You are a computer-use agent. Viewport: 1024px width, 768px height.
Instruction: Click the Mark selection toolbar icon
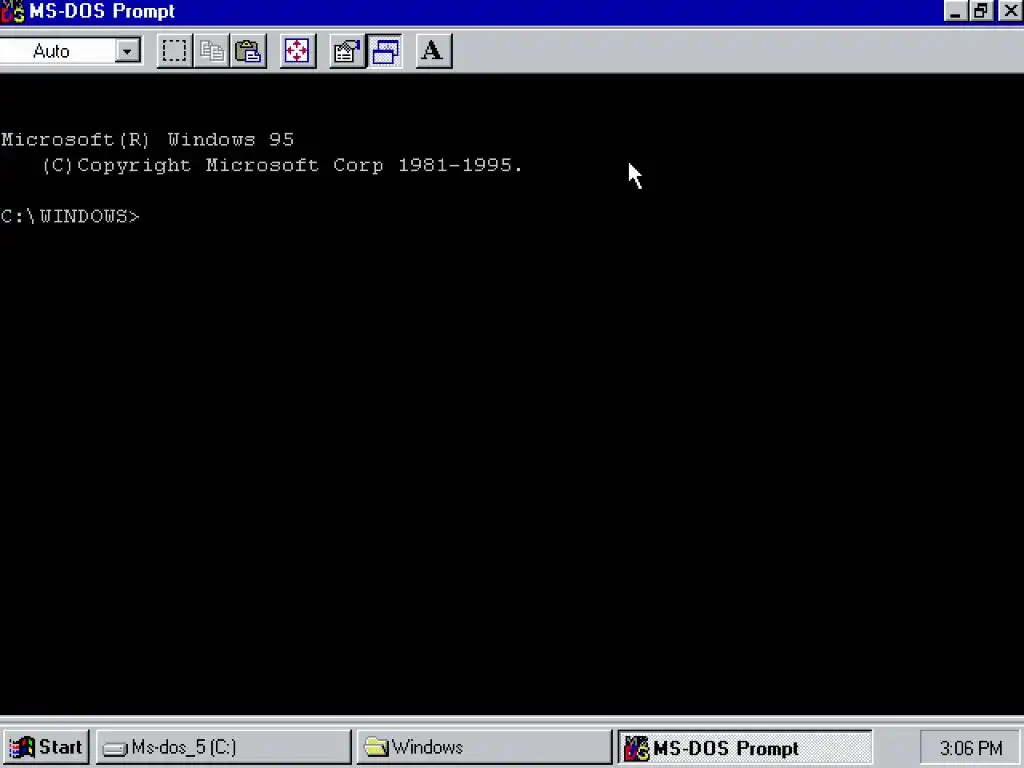point(174,51)
